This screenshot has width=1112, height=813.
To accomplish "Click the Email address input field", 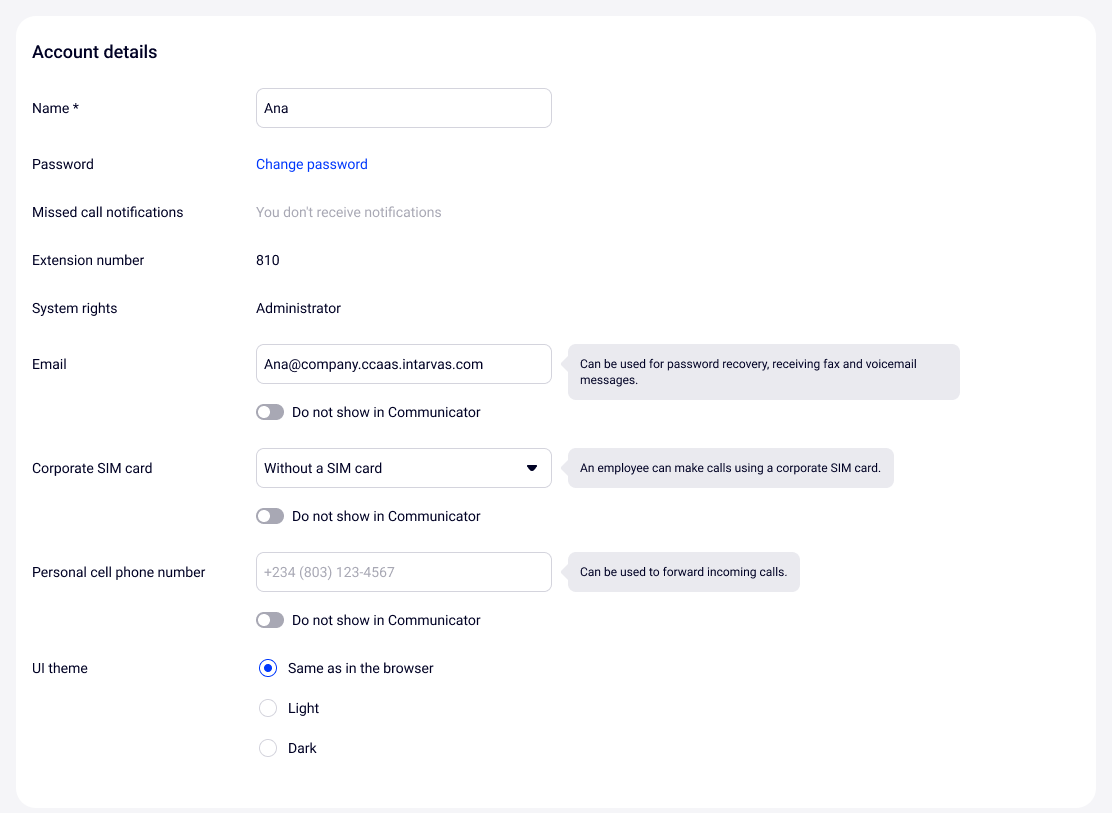I will (x=403, y=364).
